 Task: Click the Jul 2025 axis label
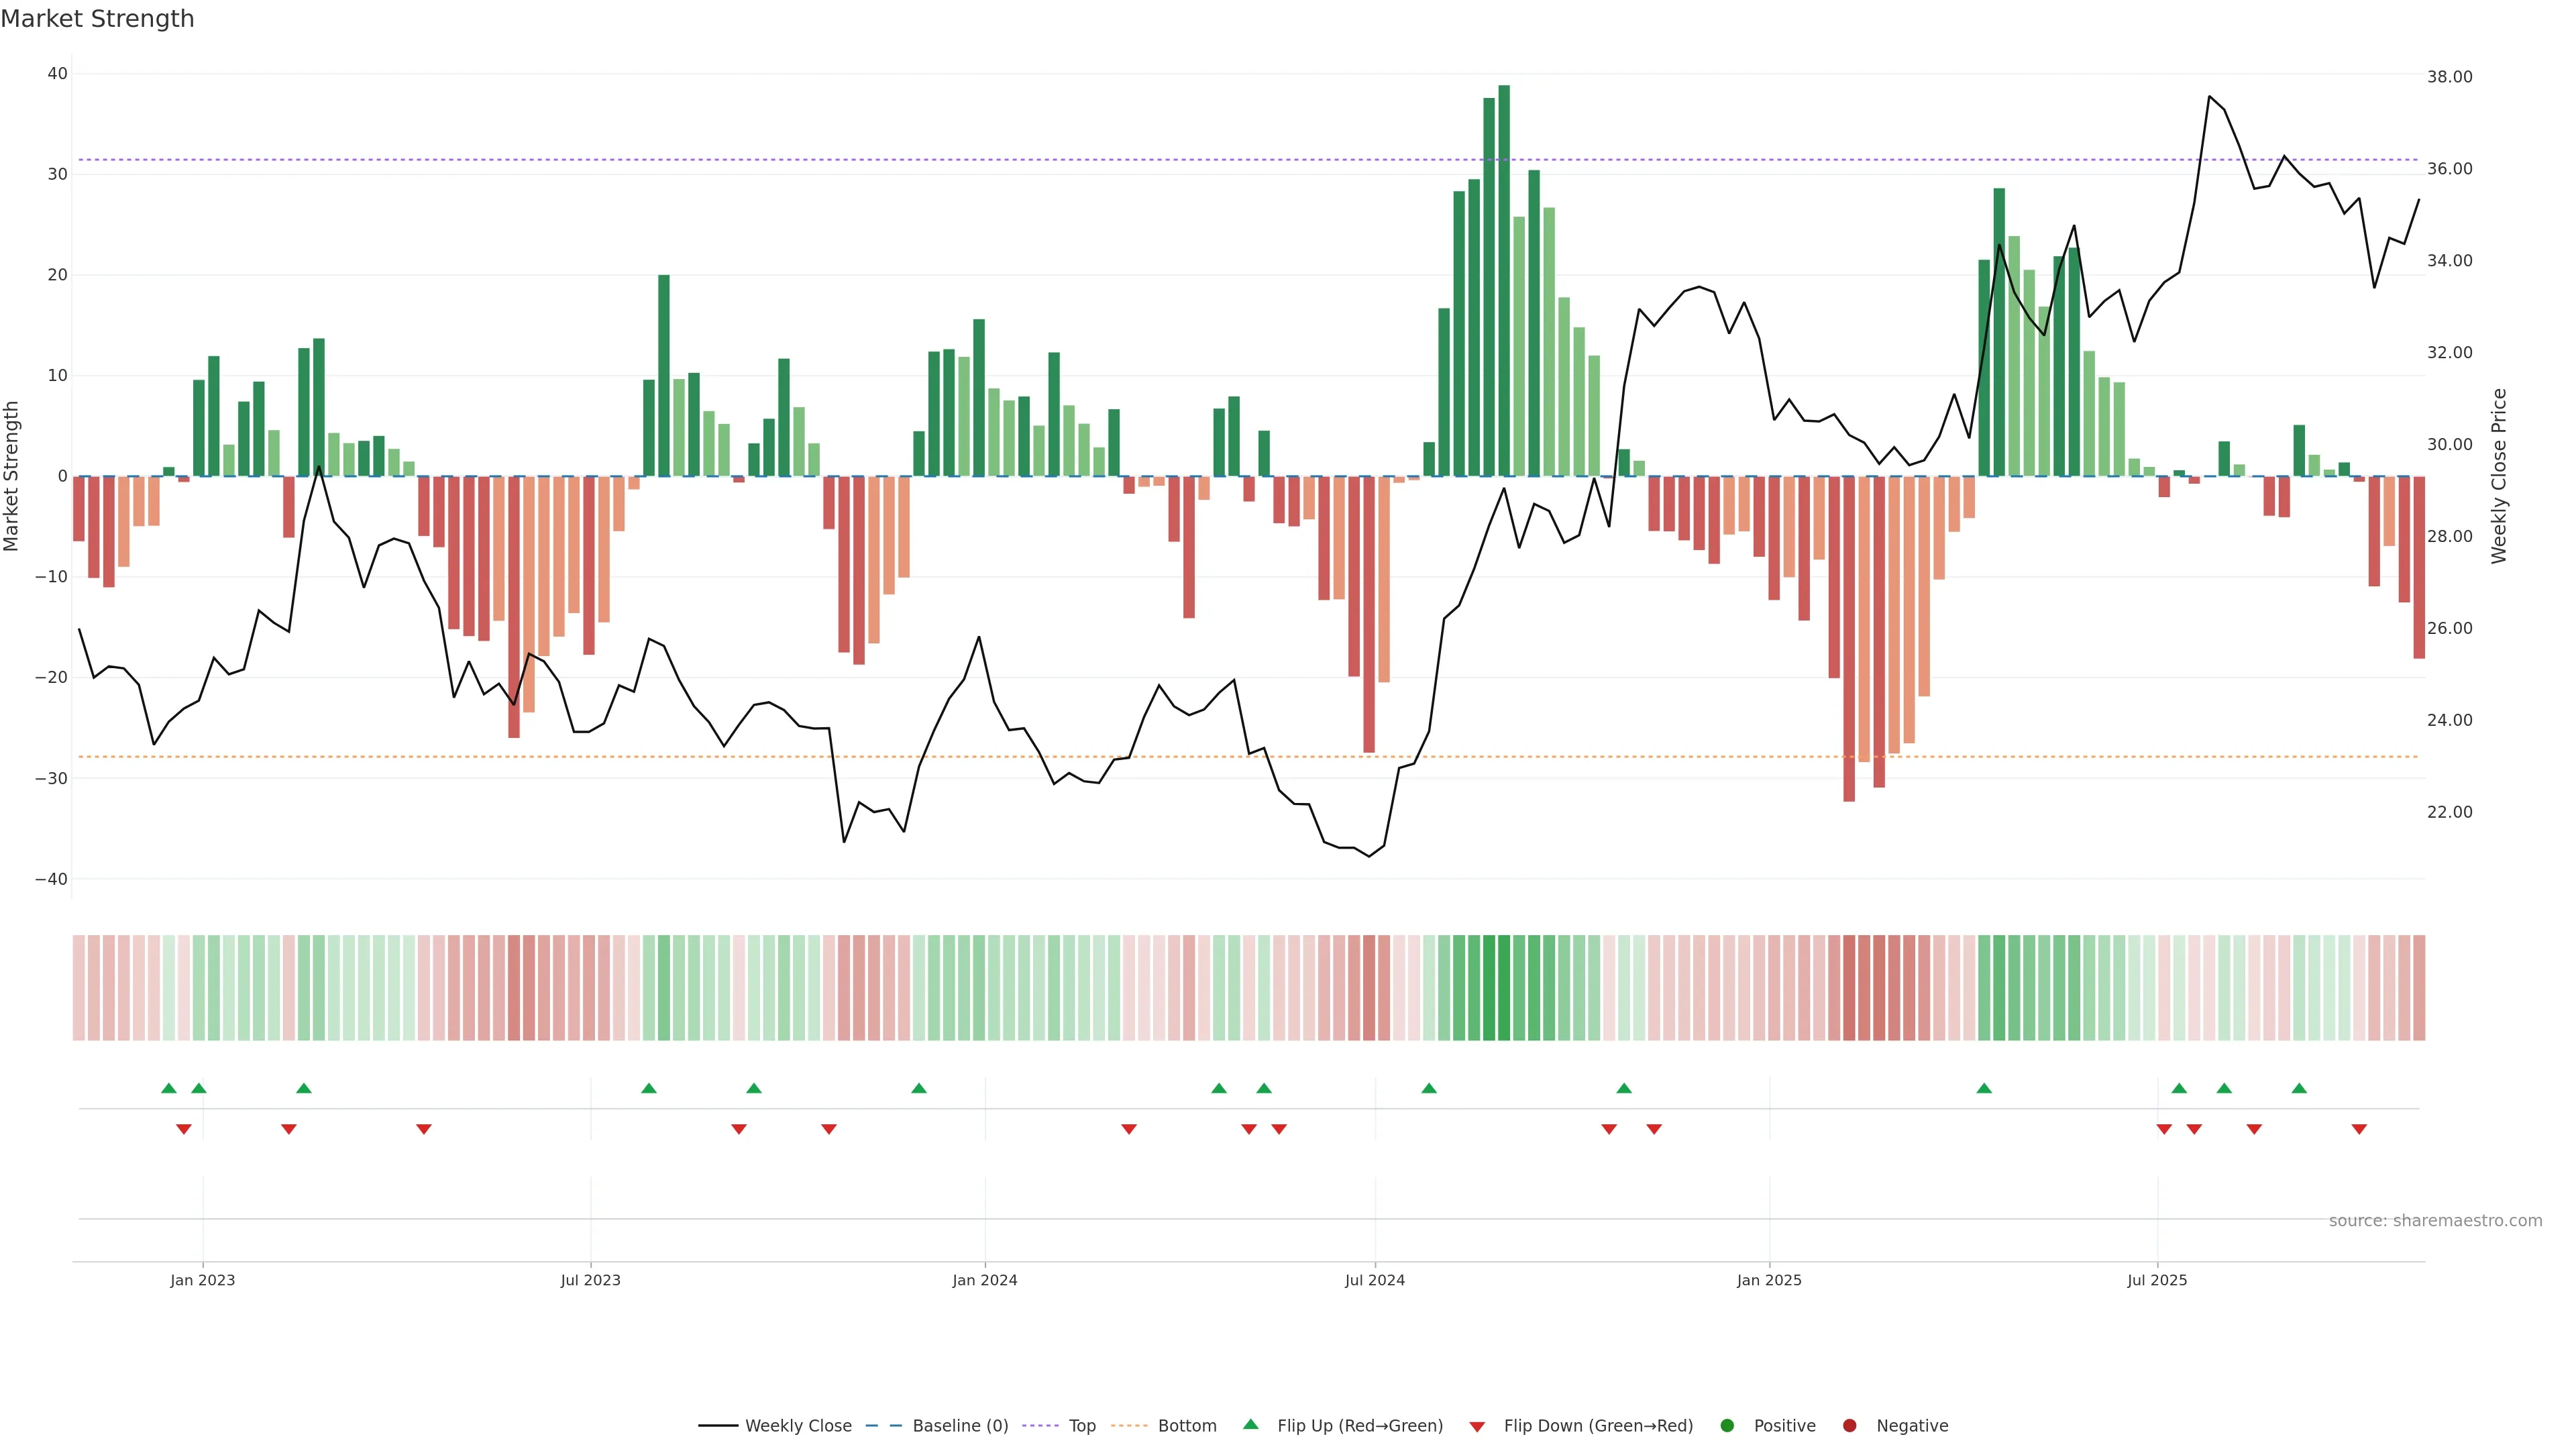2157,1280
